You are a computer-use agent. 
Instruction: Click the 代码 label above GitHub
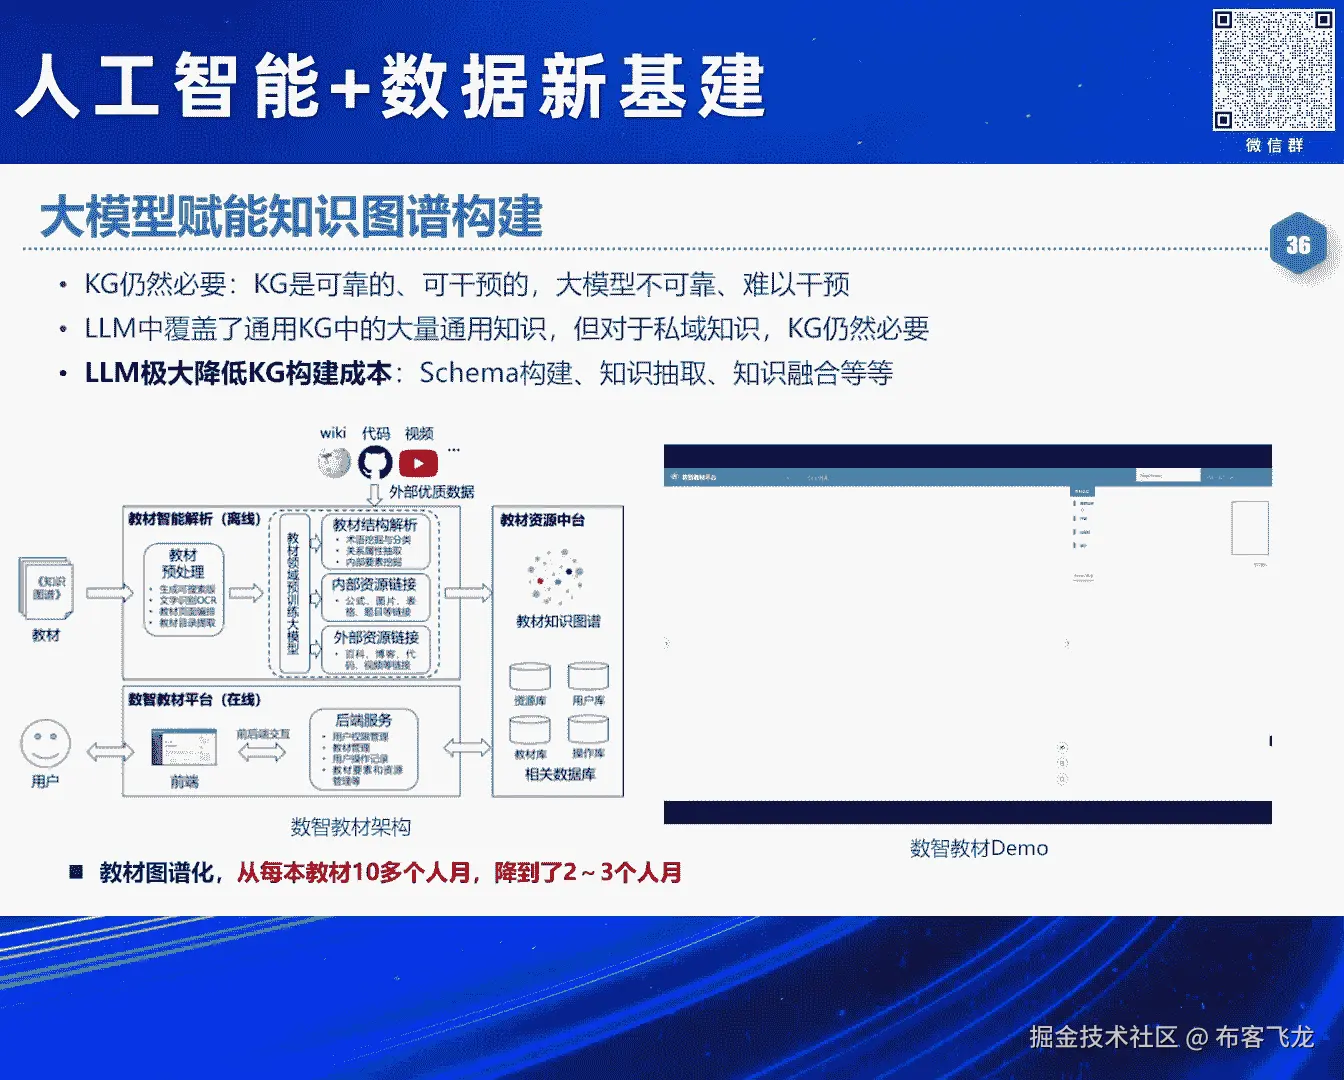click(x=376, y=433)
